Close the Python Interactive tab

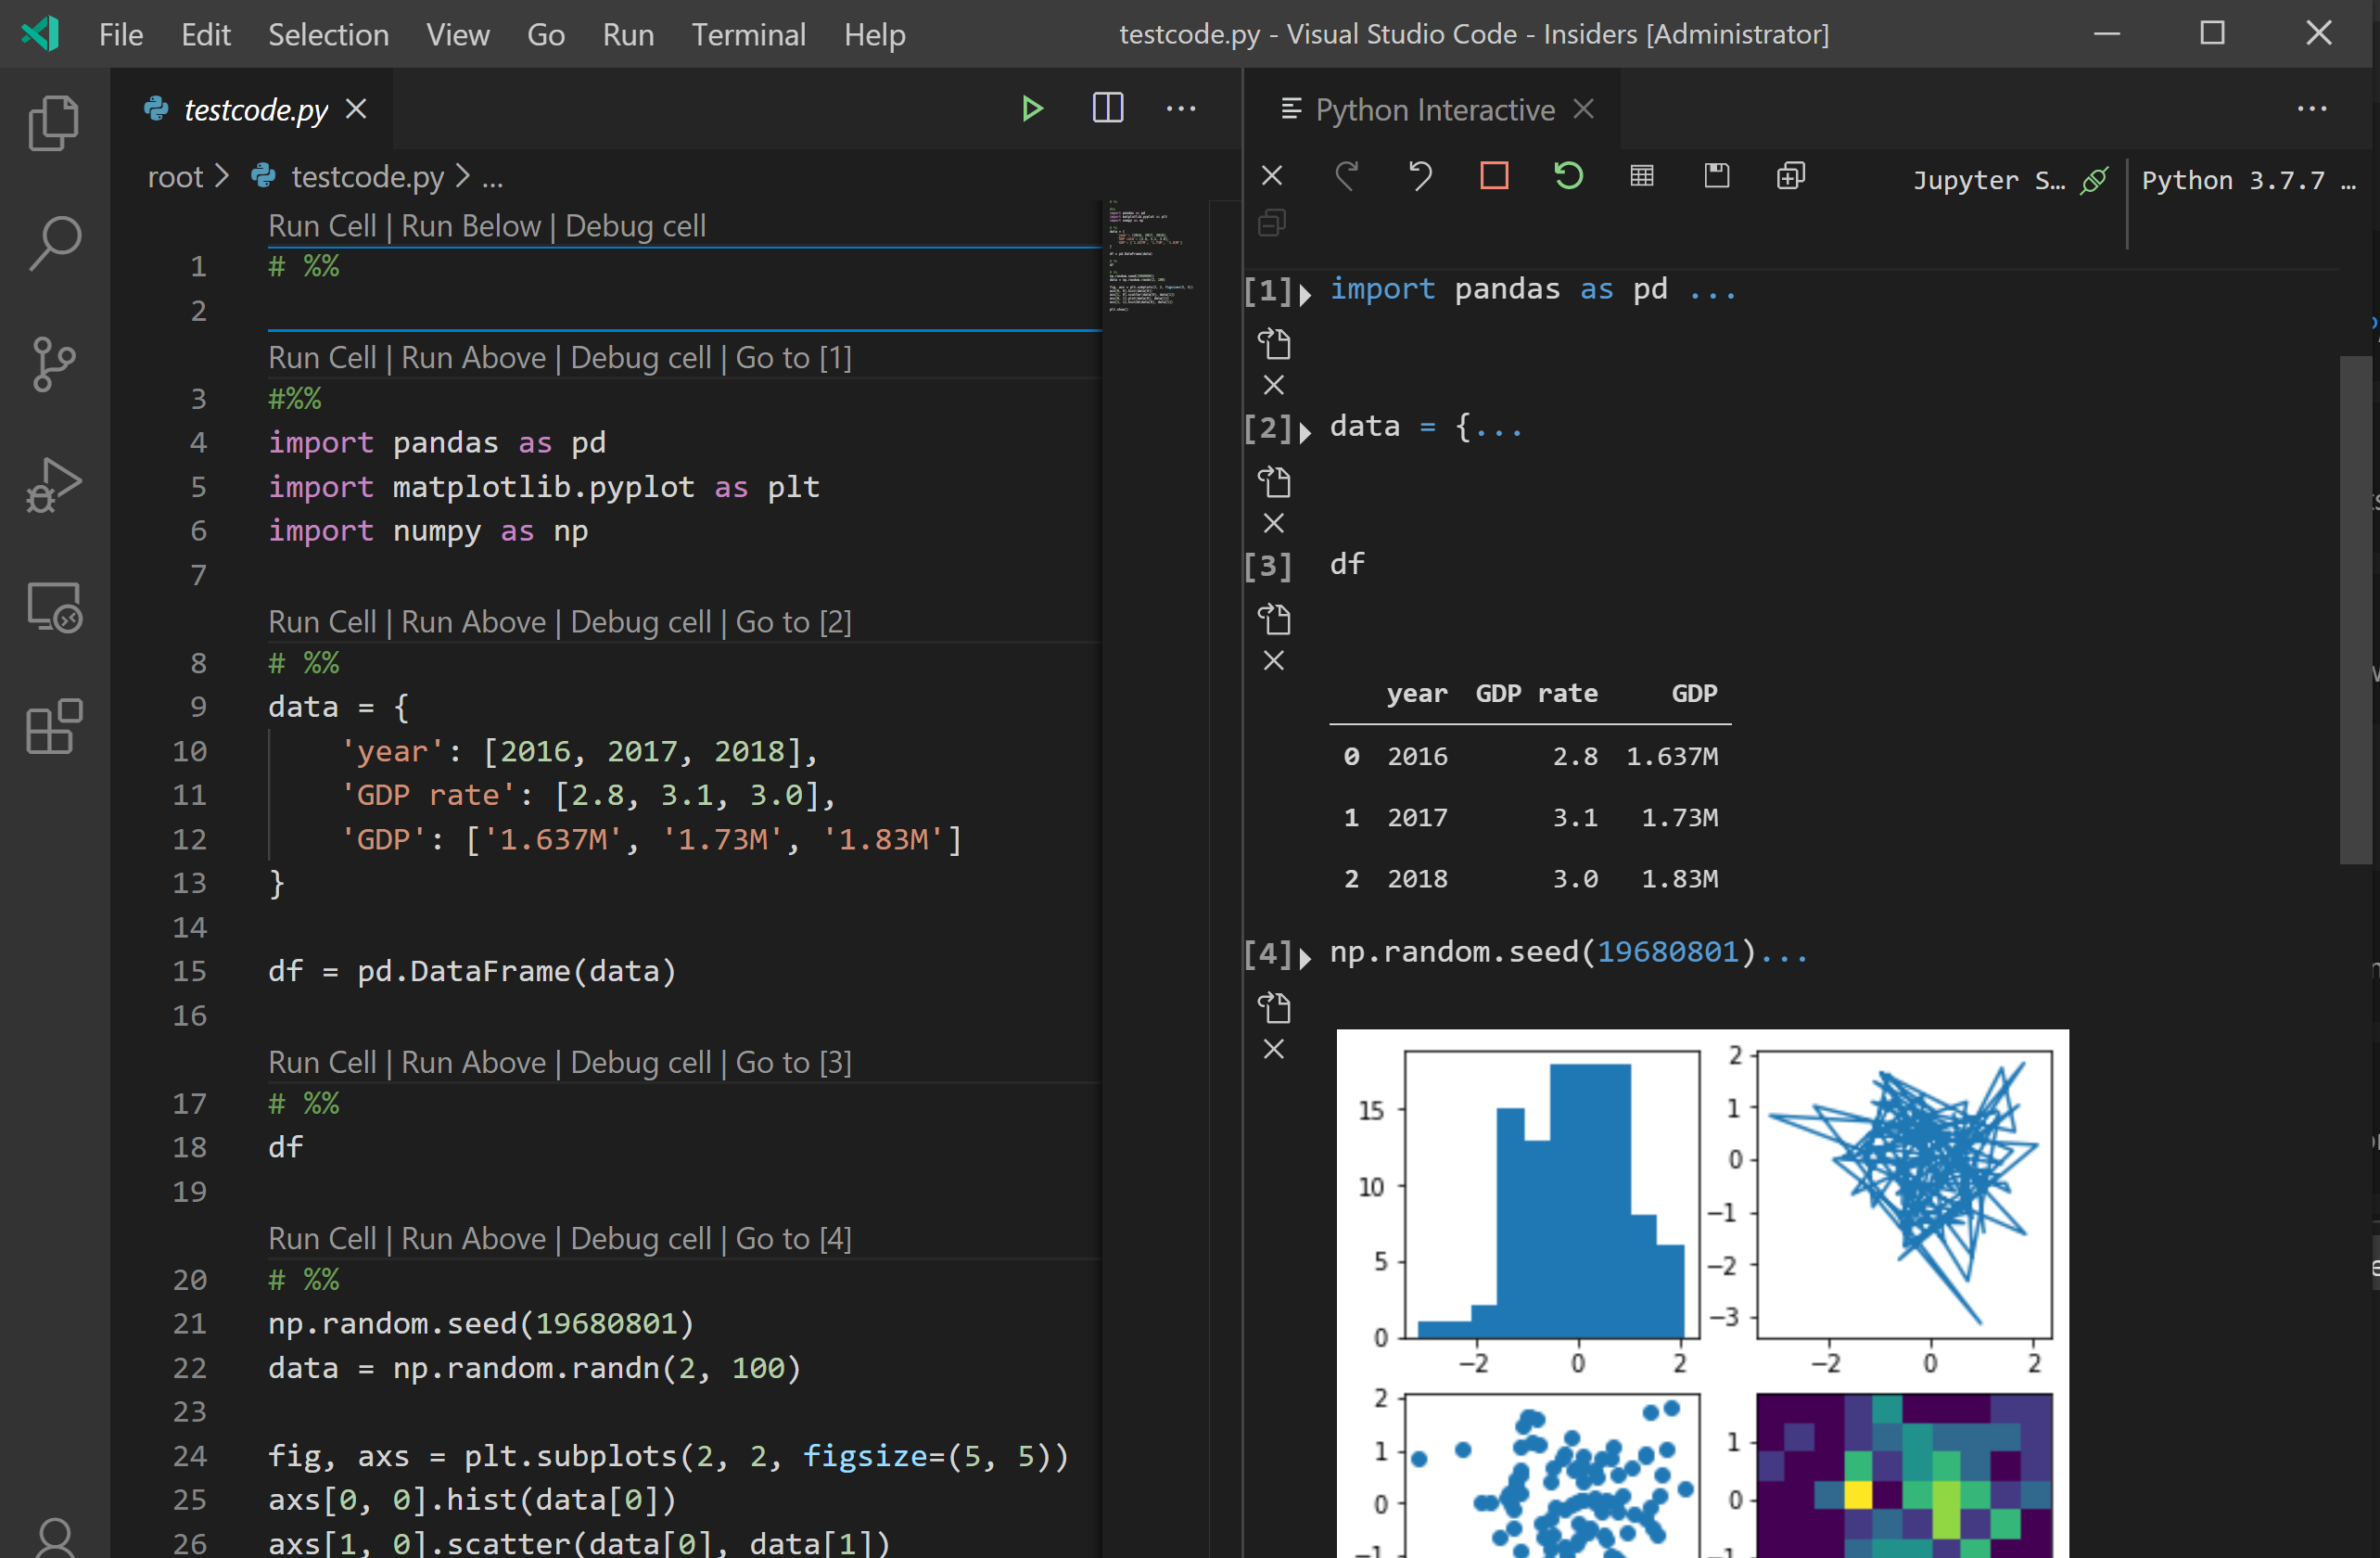tap(1583, 108)
